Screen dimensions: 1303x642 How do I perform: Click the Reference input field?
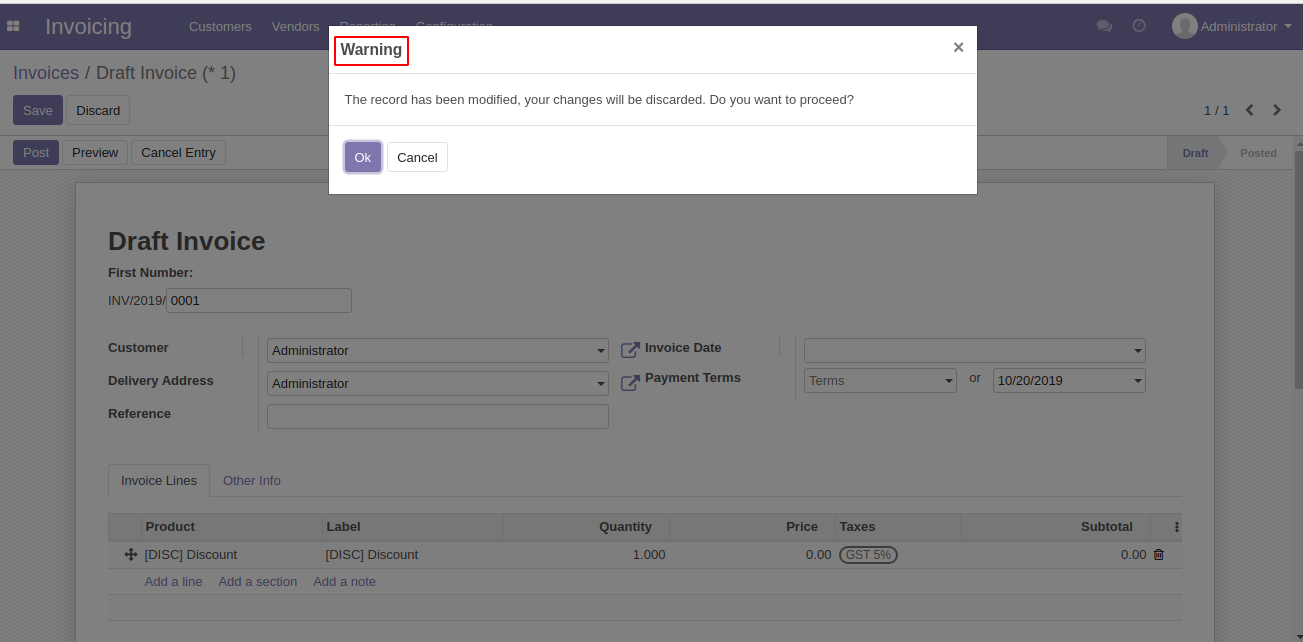(438, 416)
